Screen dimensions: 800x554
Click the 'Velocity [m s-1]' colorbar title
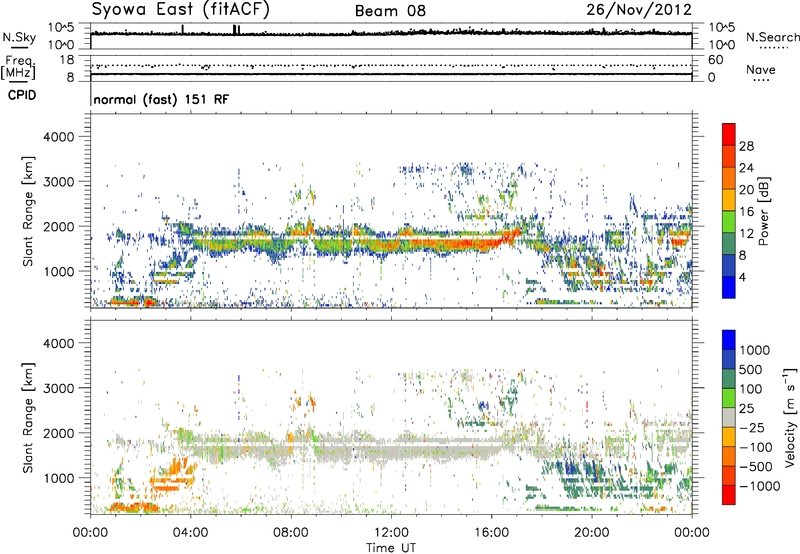[790, 417]
